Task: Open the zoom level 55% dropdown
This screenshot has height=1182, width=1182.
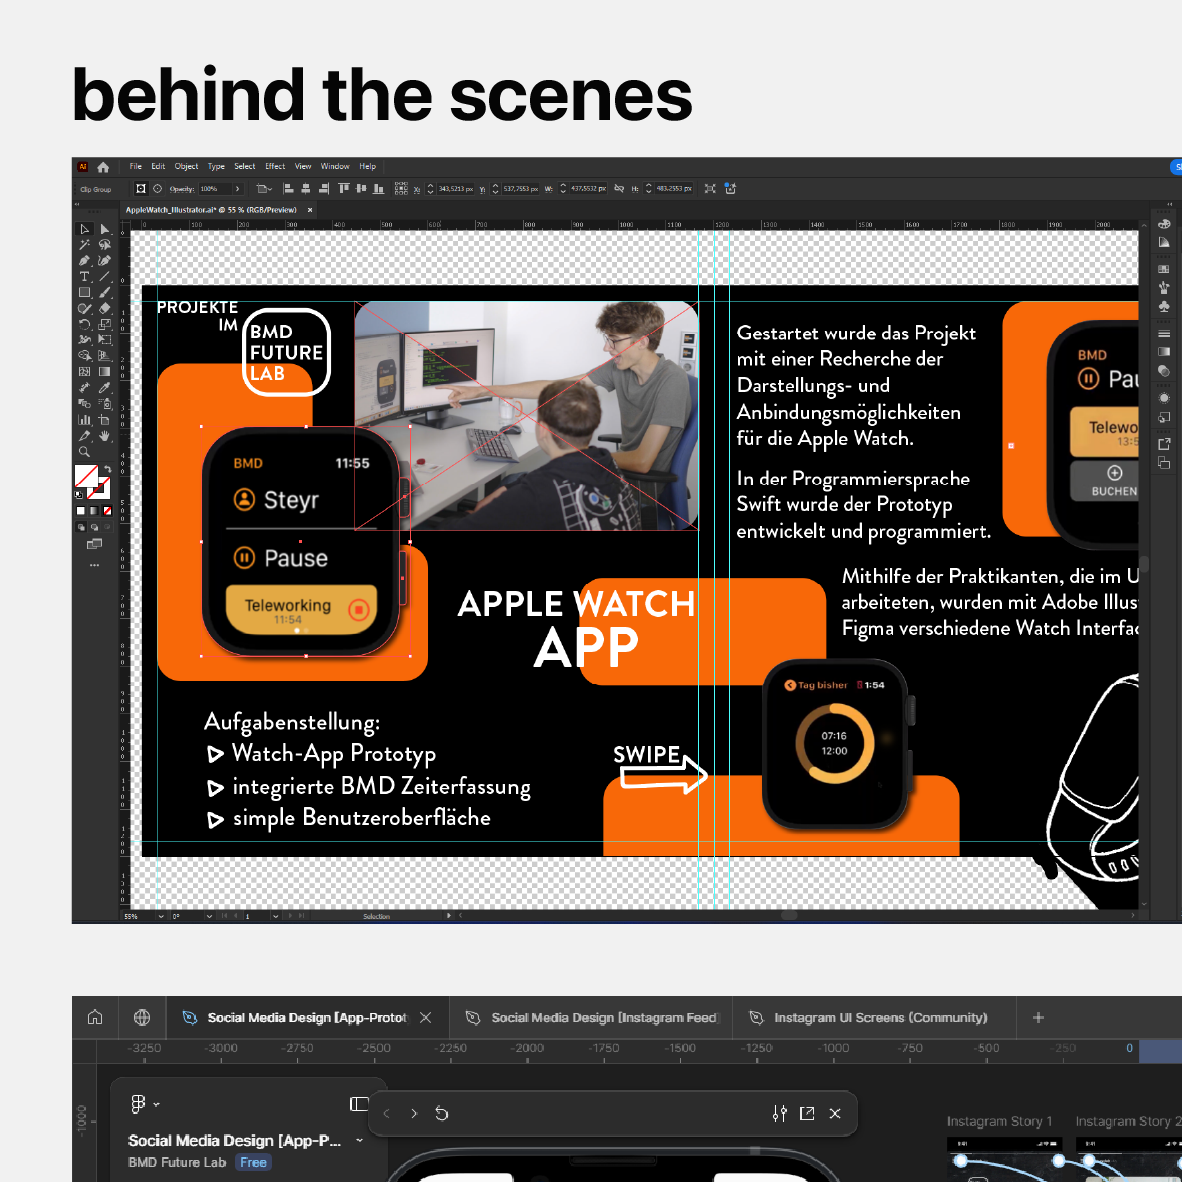Action: [161, 916]
